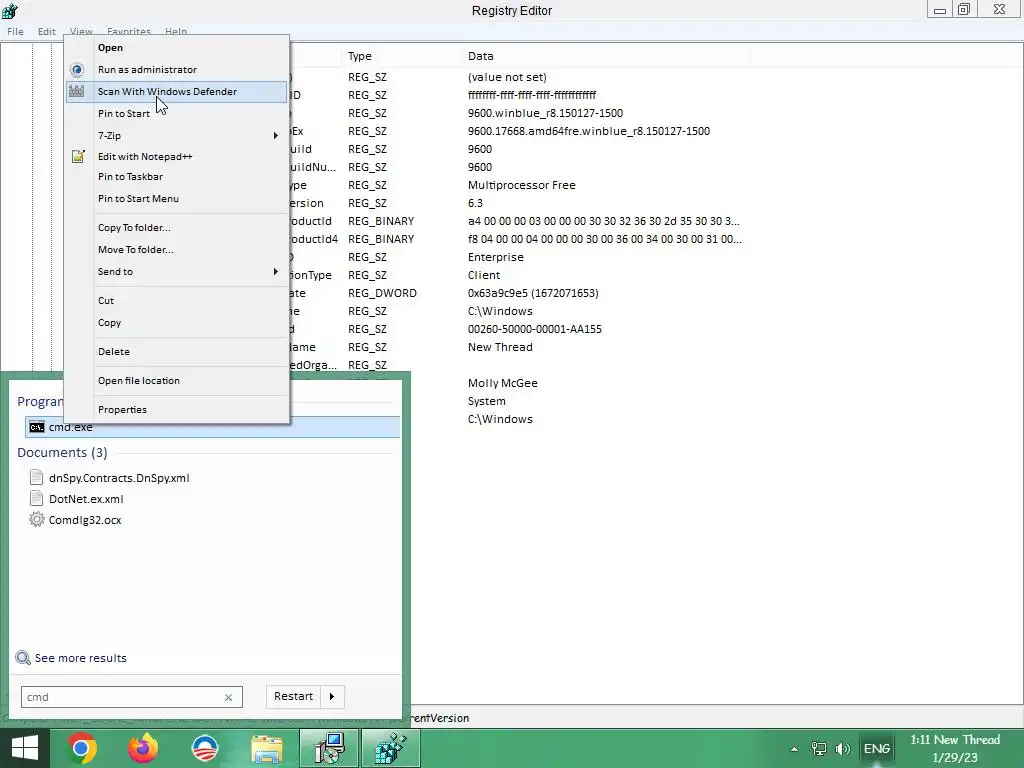Click the Enterprise data value
1024x768 pixels.
pos(495,257)
